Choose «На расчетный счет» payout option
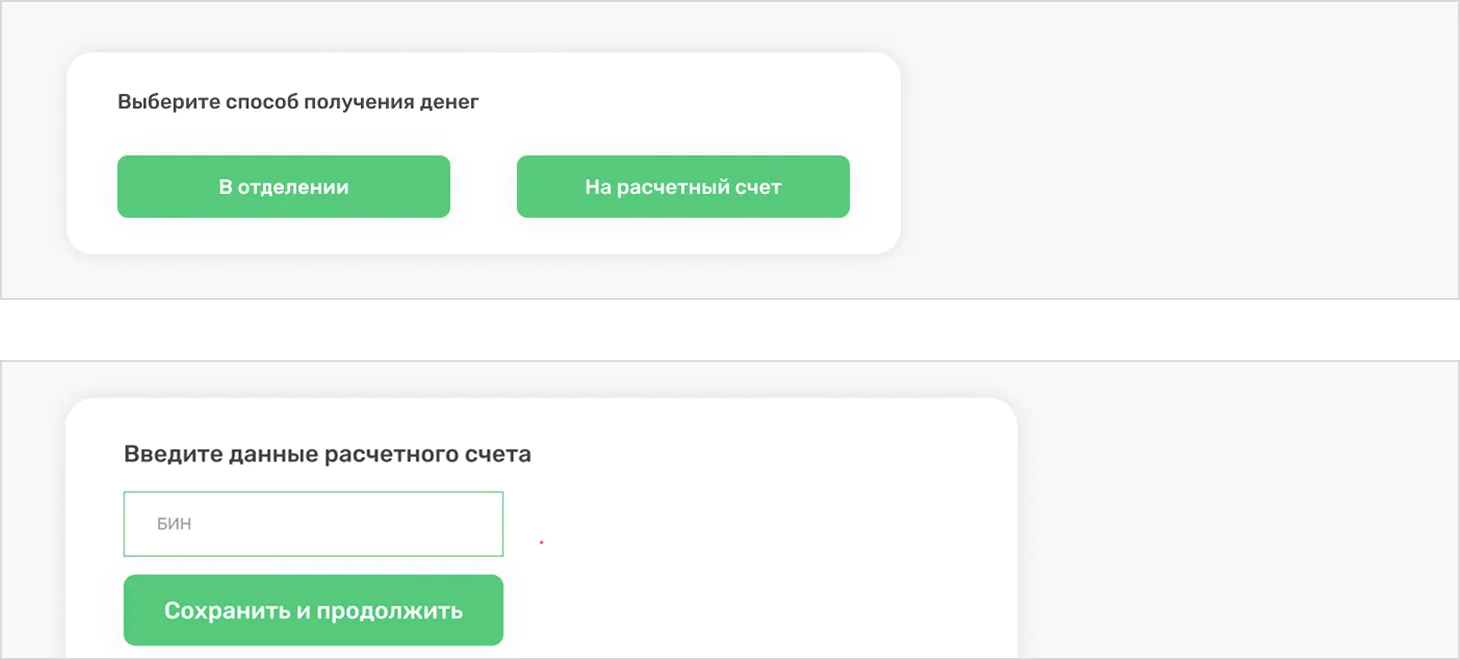1460x660 pixels. click(x=683, y=187)
